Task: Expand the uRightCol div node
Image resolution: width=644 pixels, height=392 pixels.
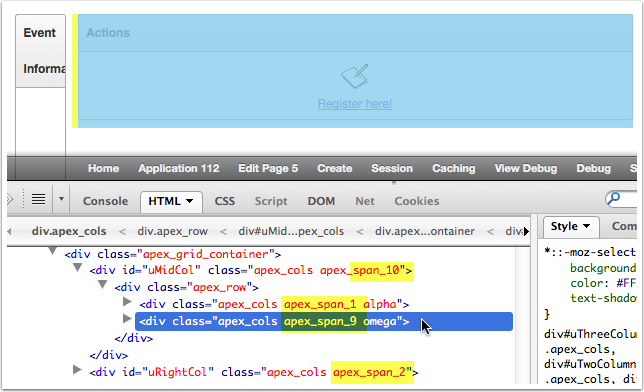Action: [x=77, y=370]
